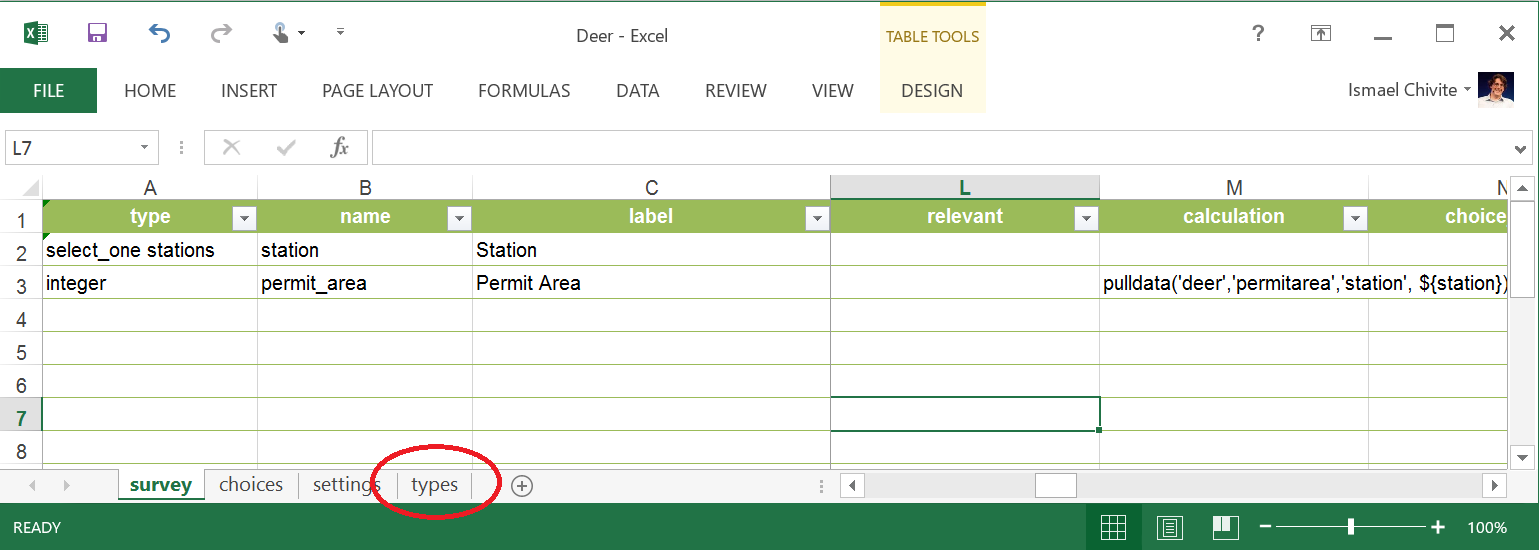The width and height of the screenshot is (1539, 550).
Task: Cancel formula entry with the X icon
Action: [232, 148]
